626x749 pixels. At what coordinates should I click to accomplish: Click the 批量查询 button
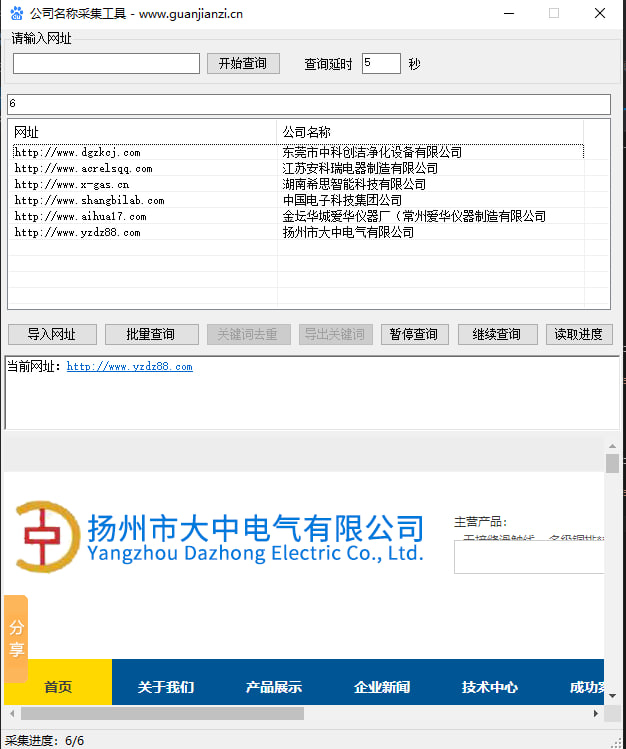point(151,334)
